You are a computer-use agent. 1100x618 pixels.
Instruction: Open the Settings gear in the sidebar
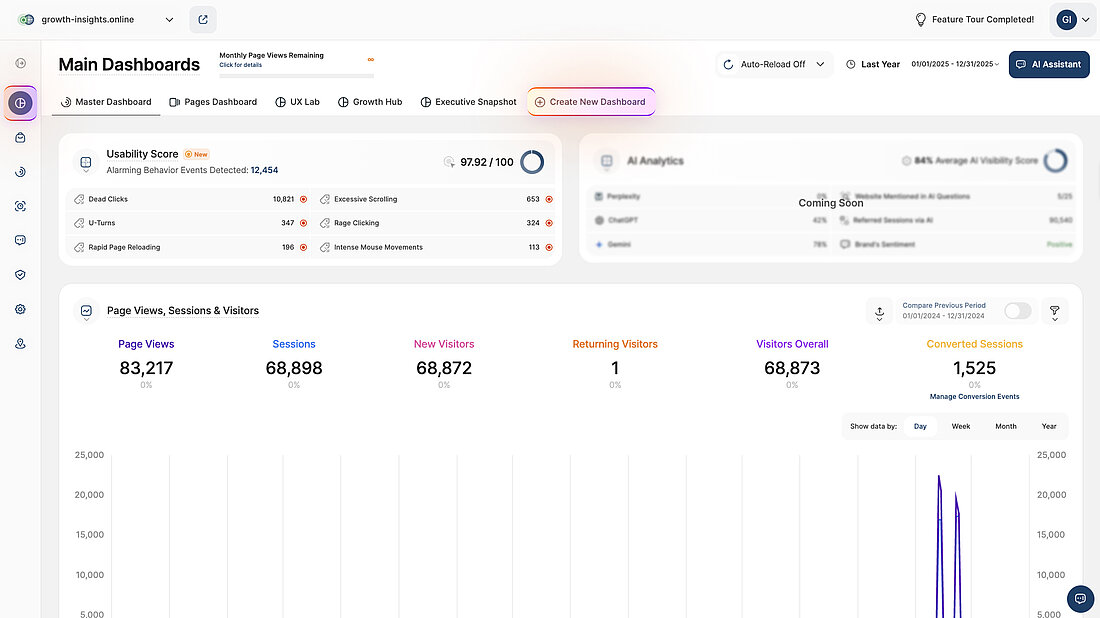tap(20, 308)
